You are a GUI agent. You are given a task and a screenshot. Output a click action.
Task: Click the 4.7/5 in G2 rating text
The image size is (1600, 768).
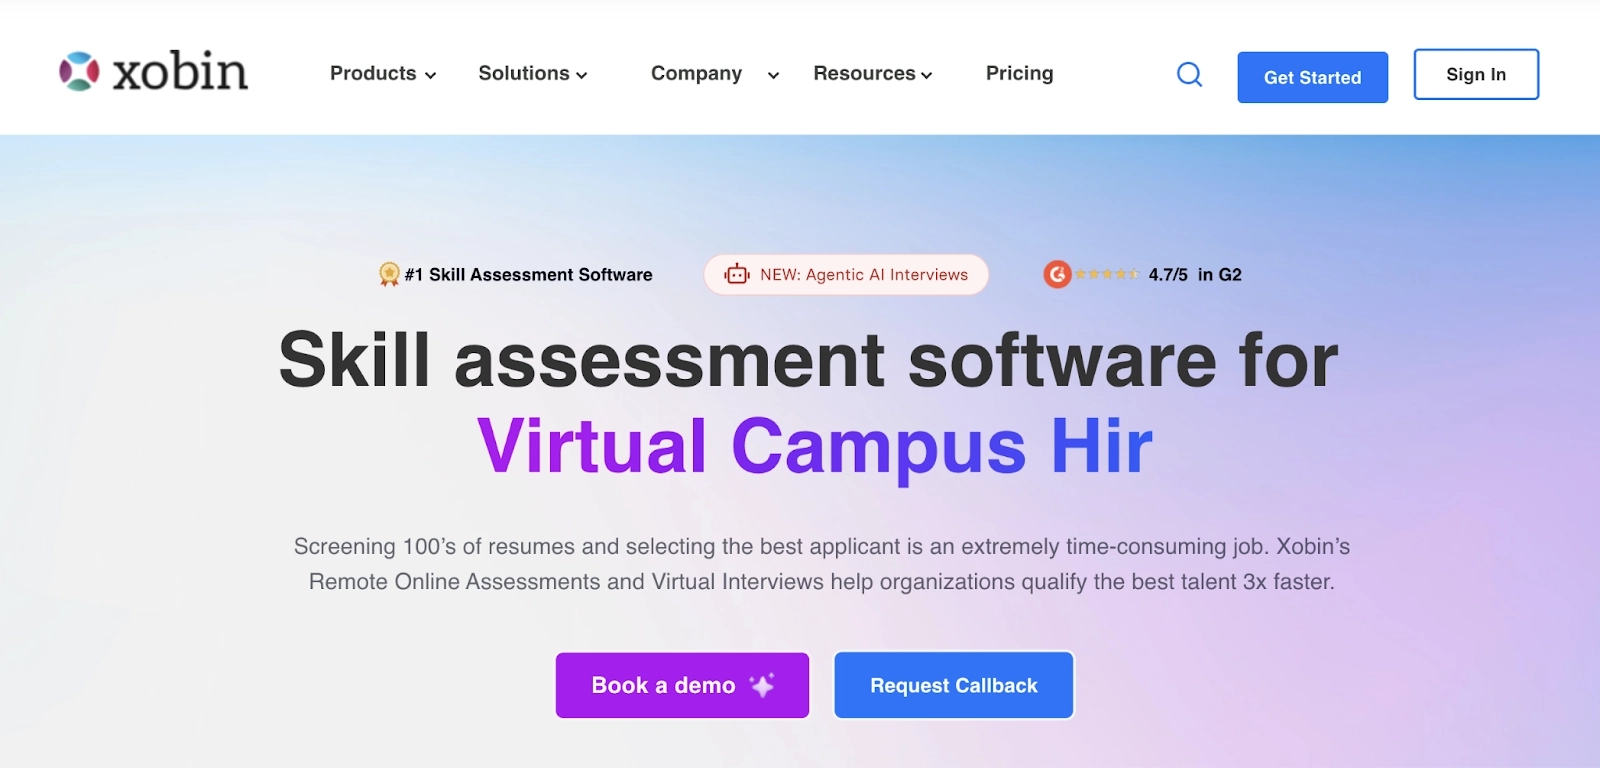point(1195,274)
